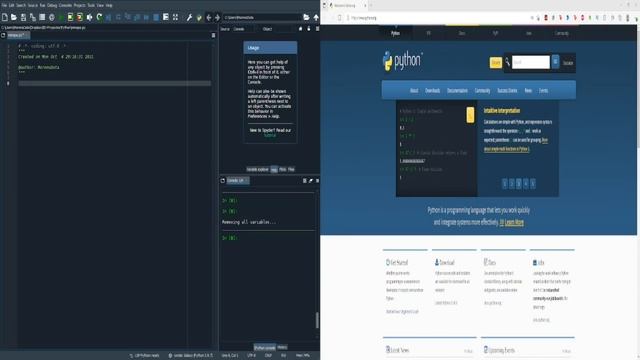Screen dimensions: 640x360
Task: Submit python.org search GO button
Action: tap(555, 62)
